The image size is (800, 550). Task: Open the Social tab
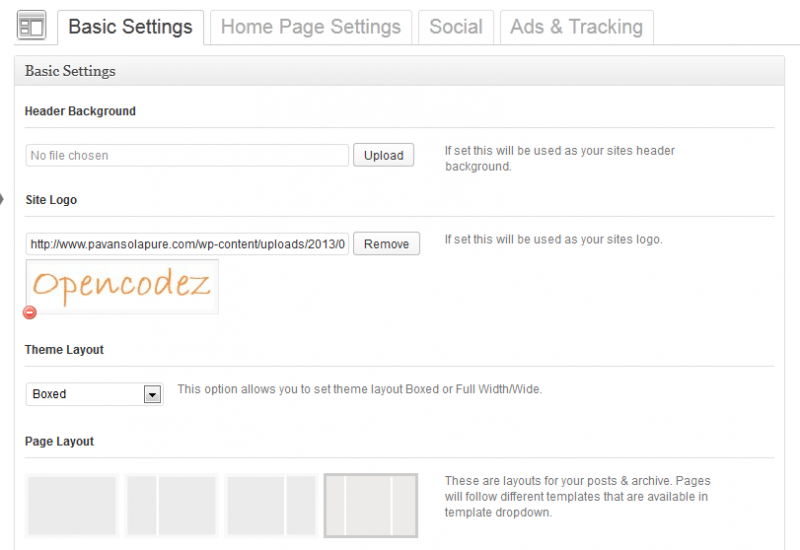(456, 27)
